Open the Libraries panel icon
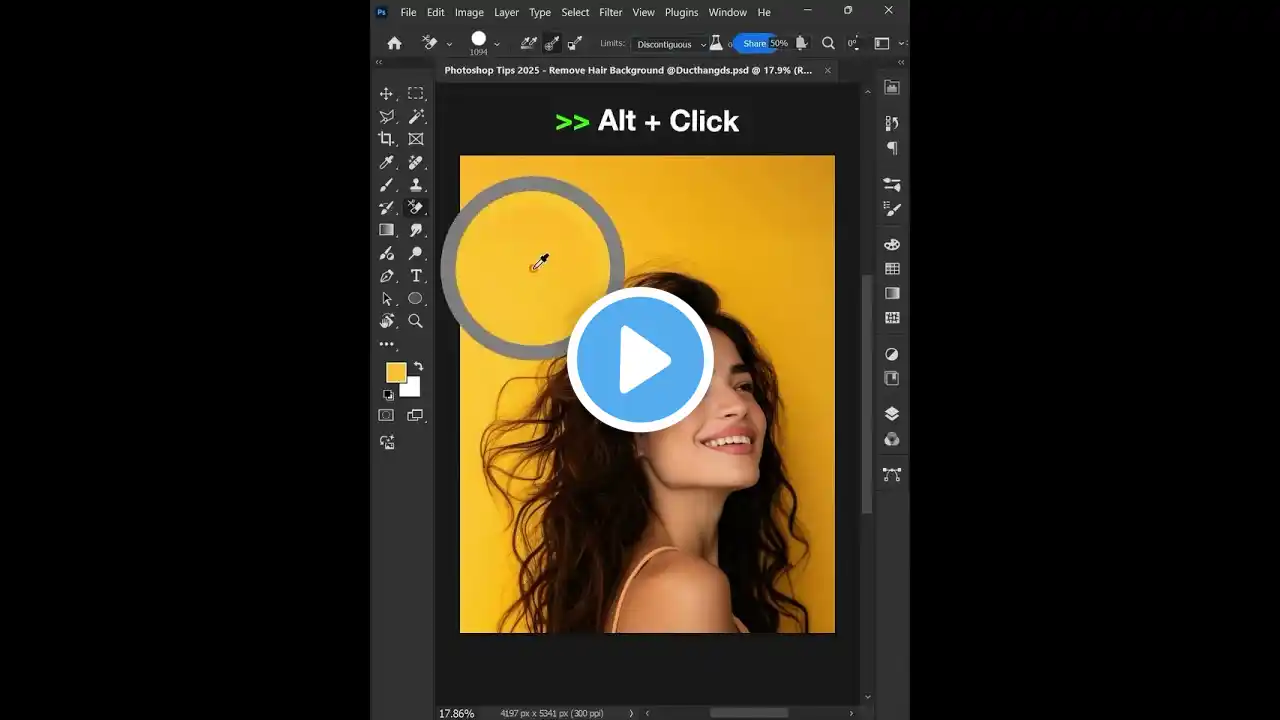 tap(892, 378)
